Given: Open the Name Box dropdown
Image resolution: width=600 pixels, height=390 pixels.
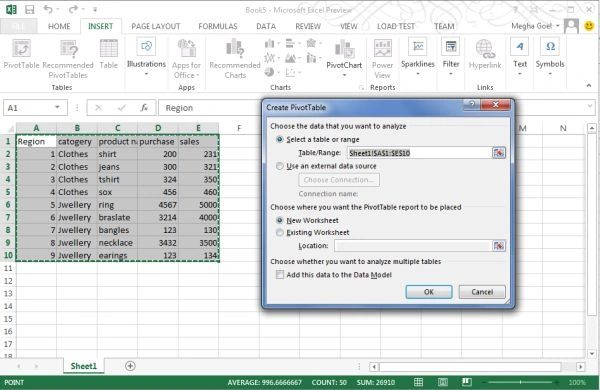Looking at the screenshot, I should coord(57,108).
